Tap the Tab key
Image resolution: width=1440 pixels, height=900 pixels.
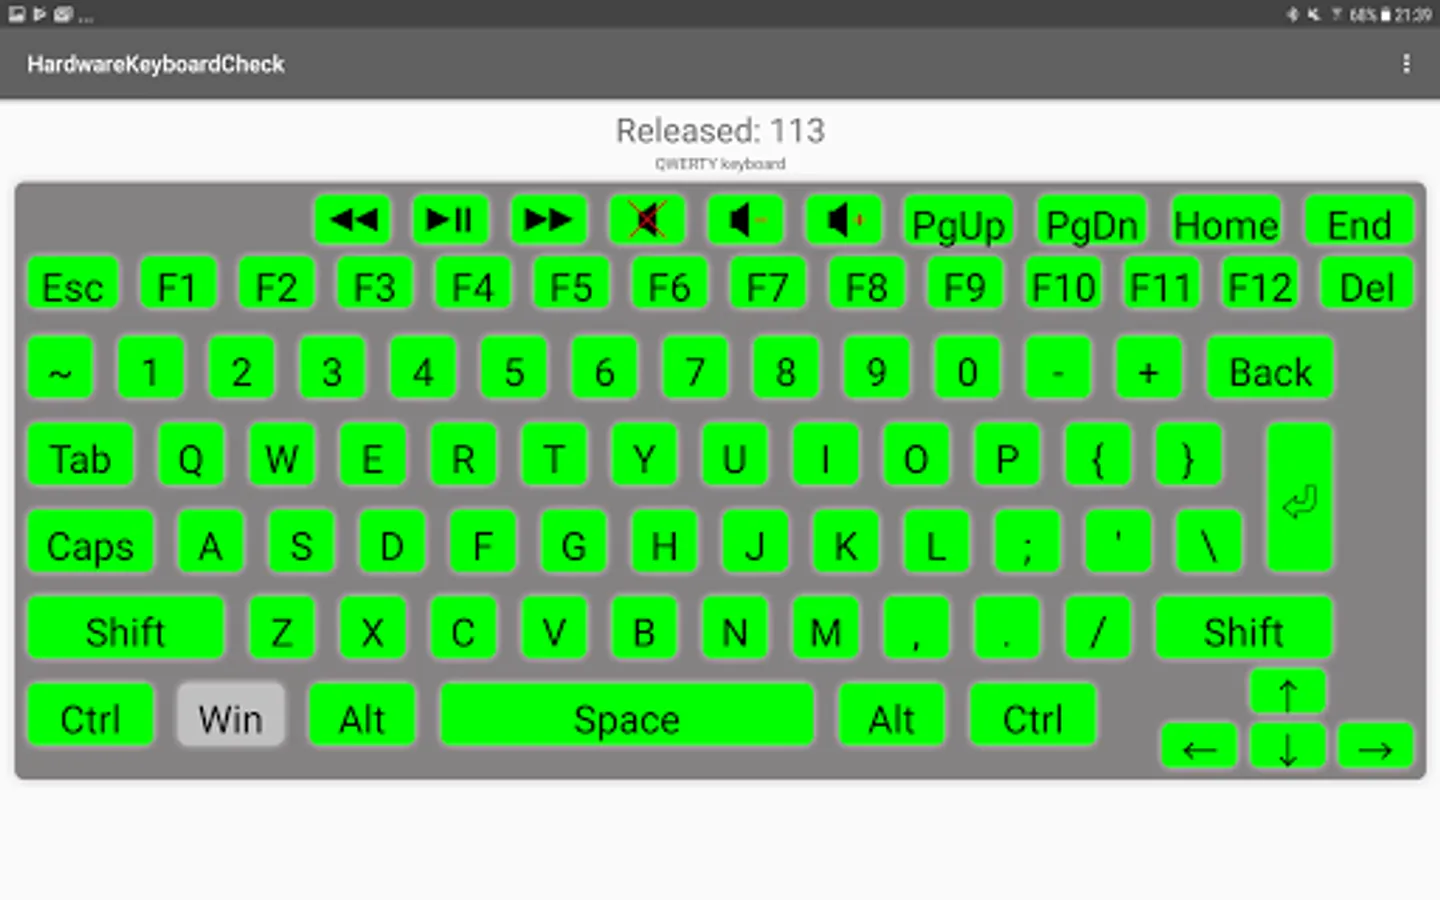(x=80, y=455)
